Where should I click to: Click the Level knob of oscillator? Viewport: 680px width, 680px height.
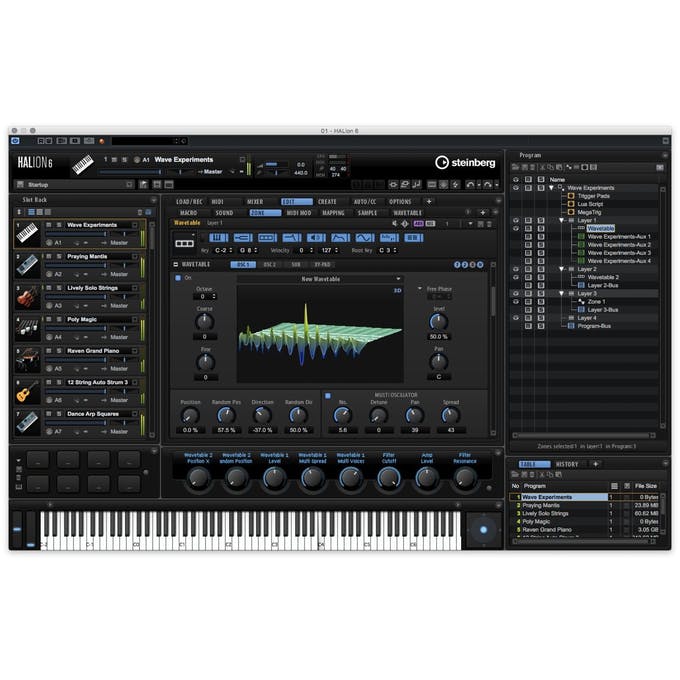438,322
